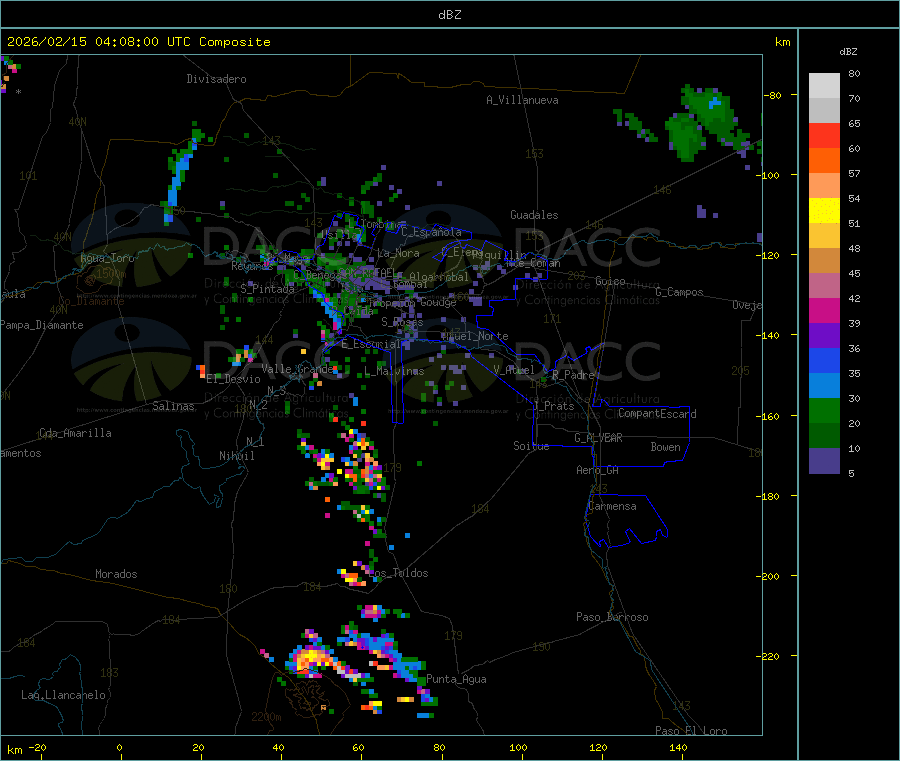Click the 0 km horizontal axis tick

pos(119,747)
